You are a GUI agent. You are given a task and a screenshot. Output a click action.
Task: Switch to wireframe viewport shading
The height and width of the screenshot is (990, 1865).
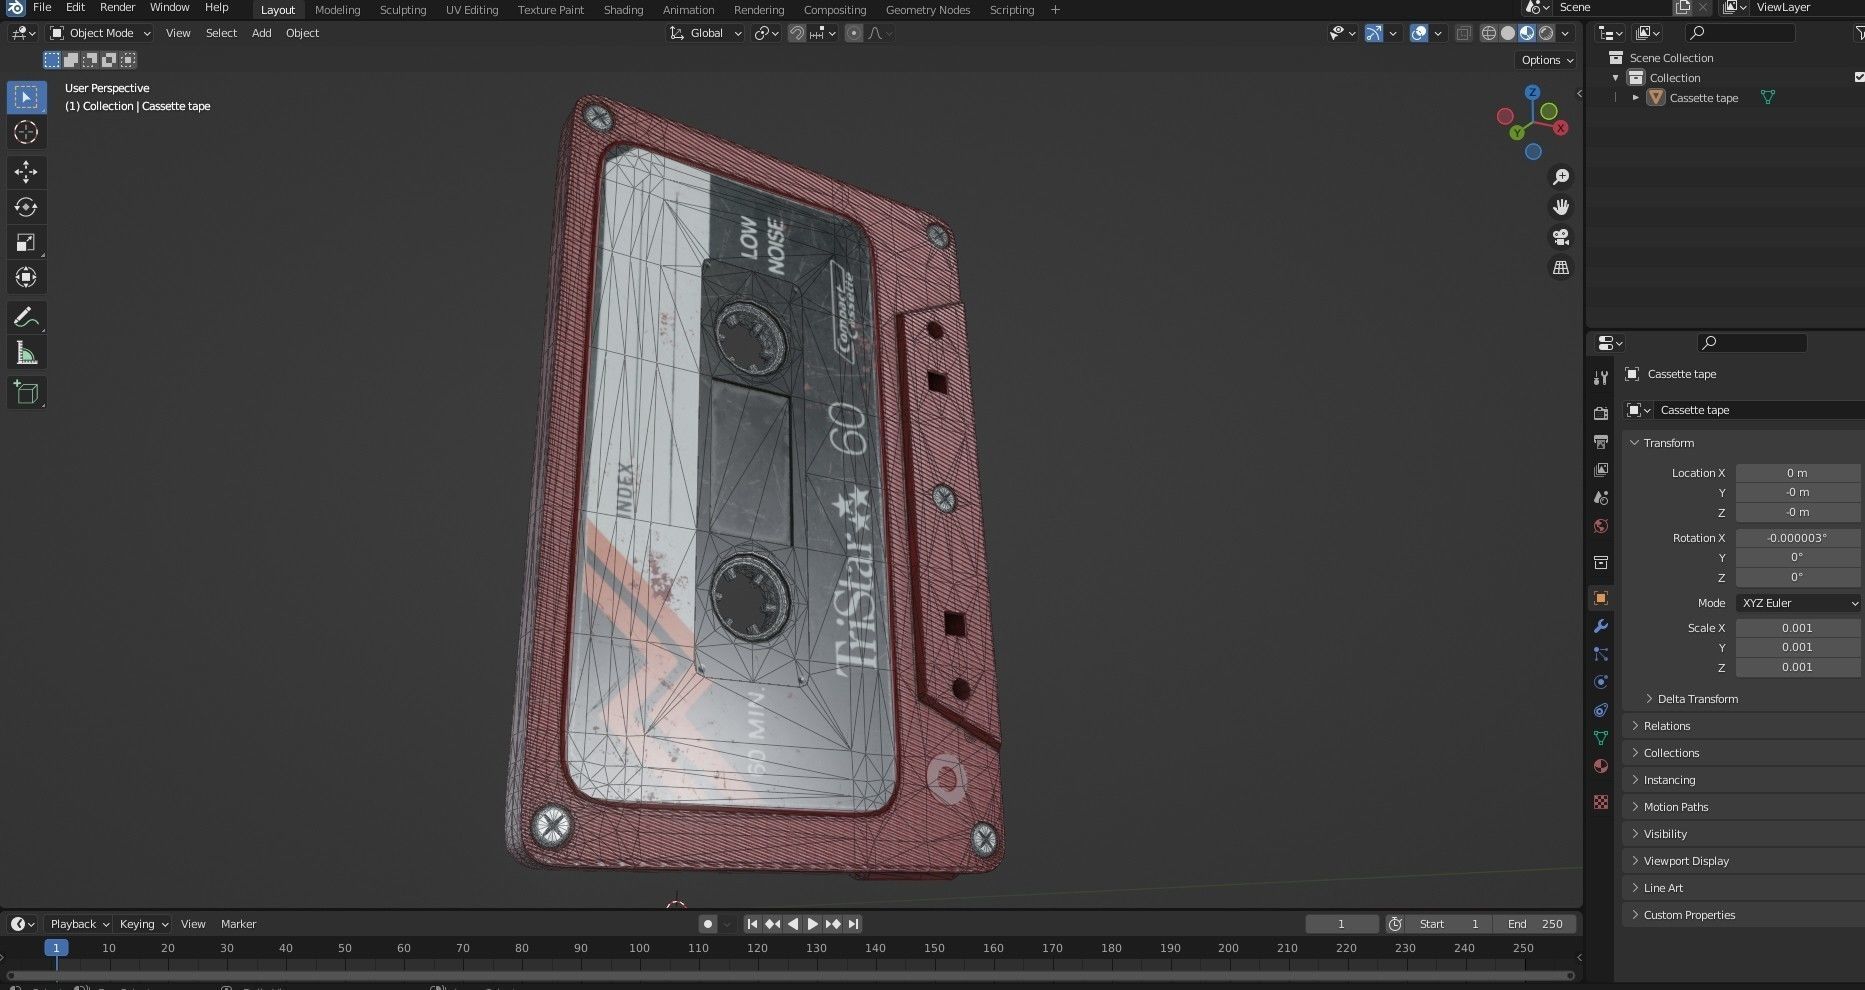1488,33
